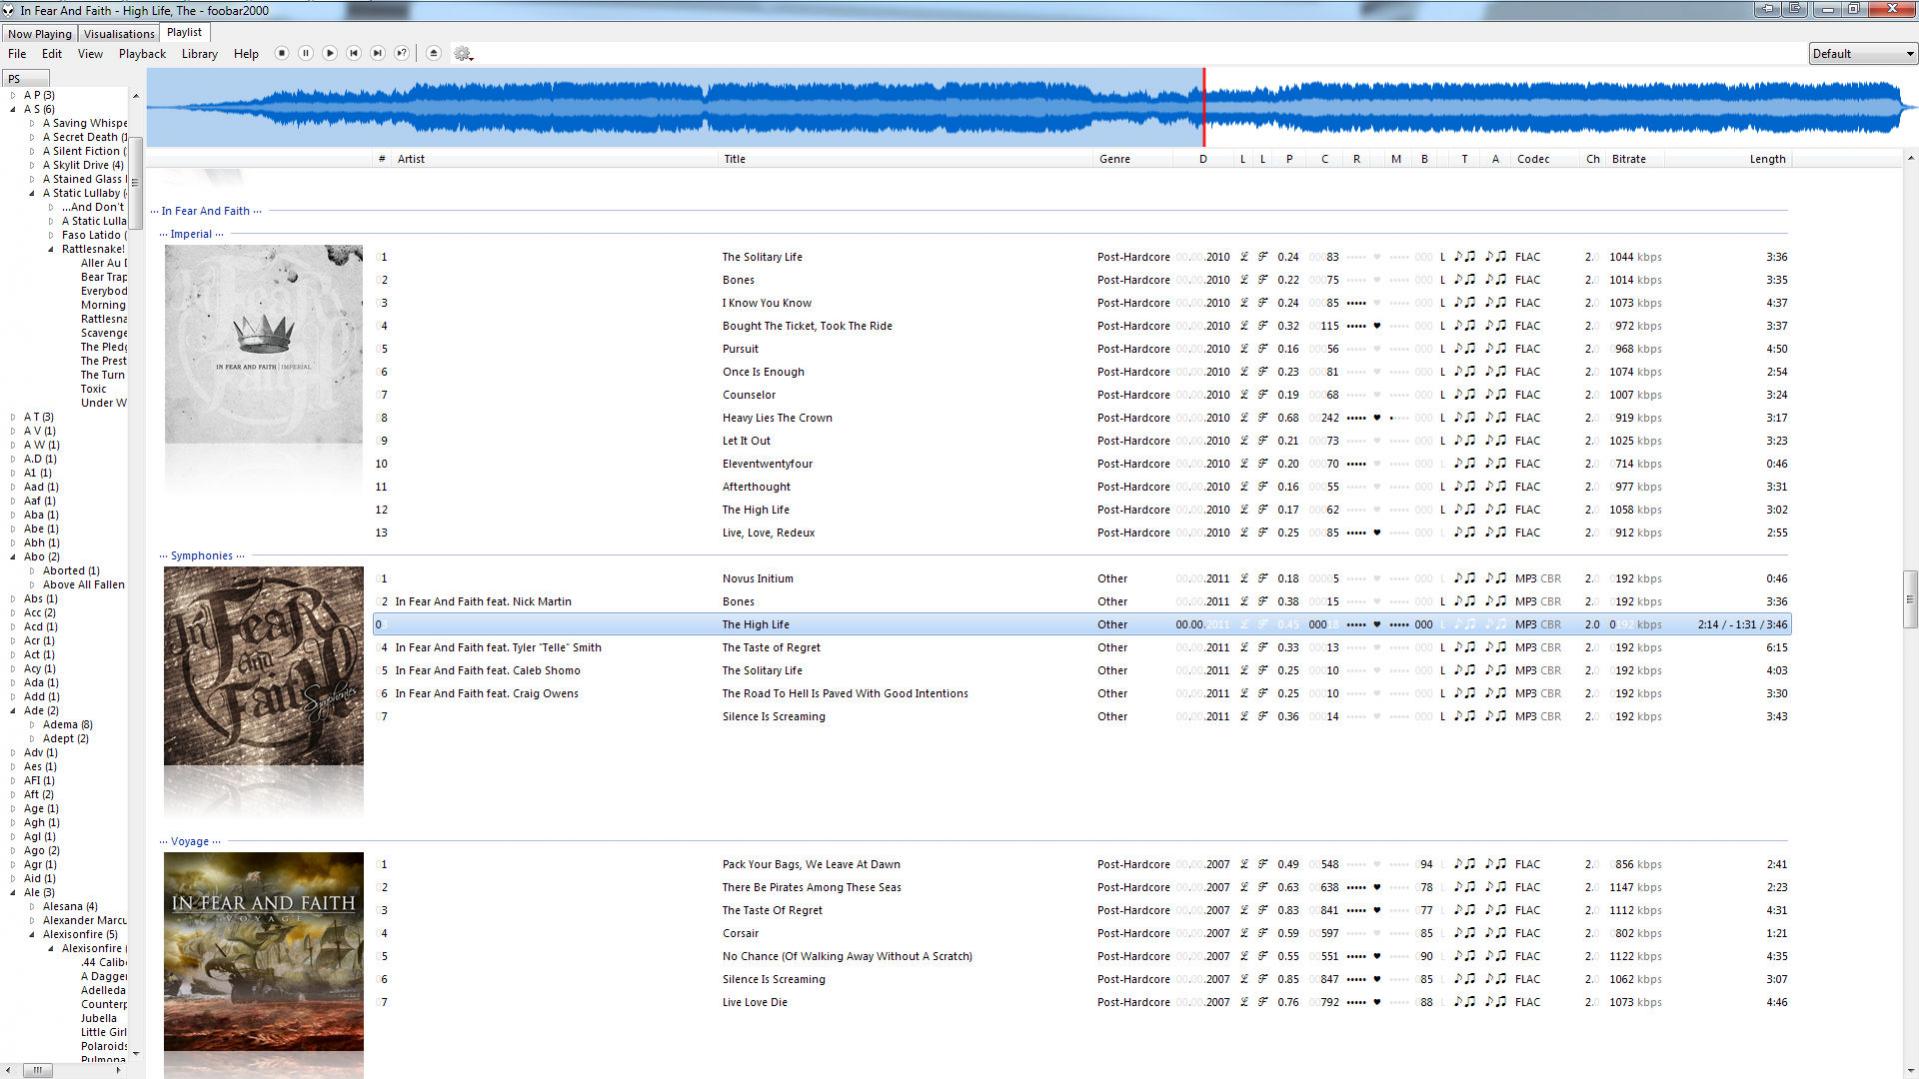Sort by the Title column header
Image resolution: width=1919 pixels, height=1079 pixels.
click(x=907, y=159)
